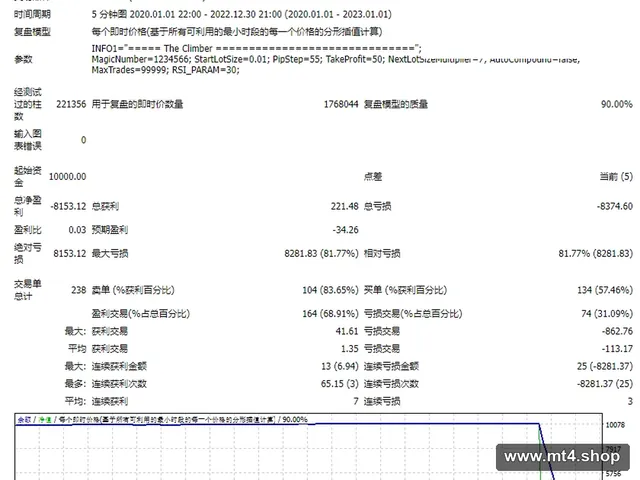
Task: Click the 相对亏损 label
Action: coord(382,253)
